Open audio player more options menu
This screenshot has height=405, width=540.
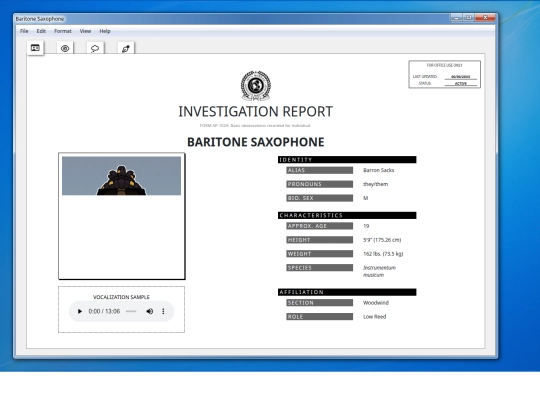coord(163,311)
